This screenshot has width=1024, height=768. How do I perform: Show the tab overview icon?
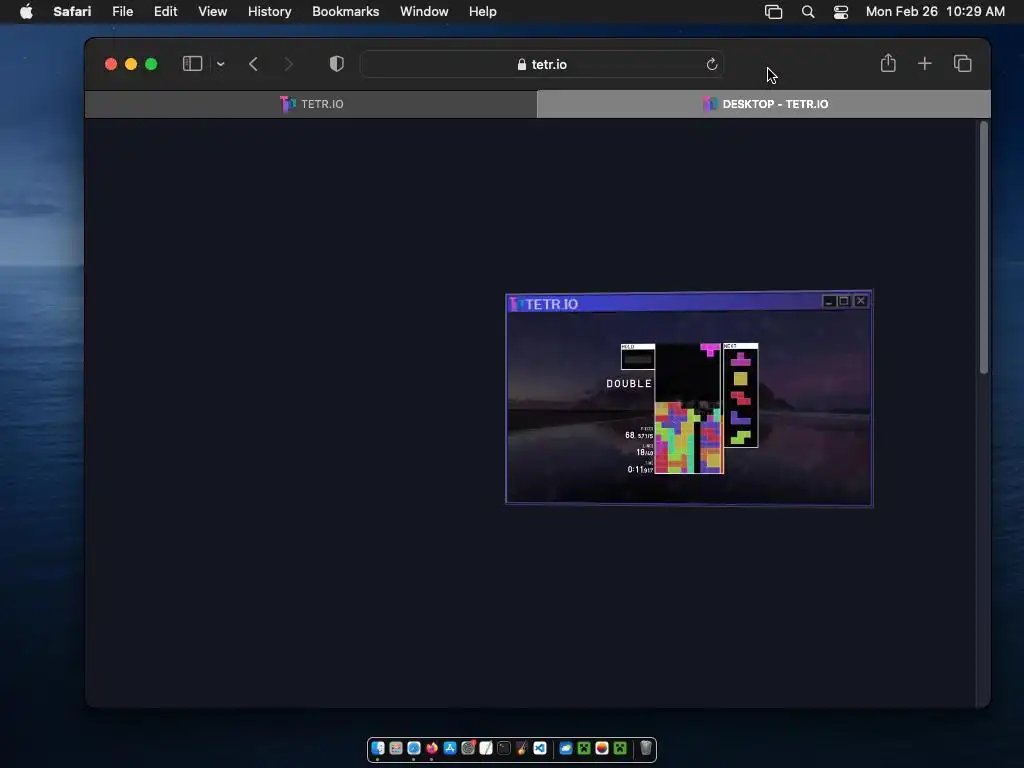(x=963, y=63)
